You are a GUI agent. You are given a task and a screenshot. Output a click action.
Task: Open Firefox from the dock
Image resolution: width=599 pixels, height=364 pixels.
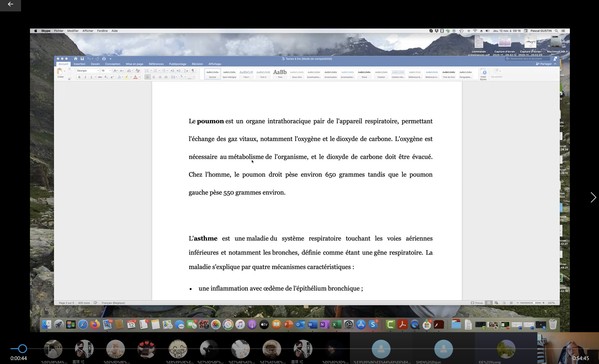coord(95,325)
